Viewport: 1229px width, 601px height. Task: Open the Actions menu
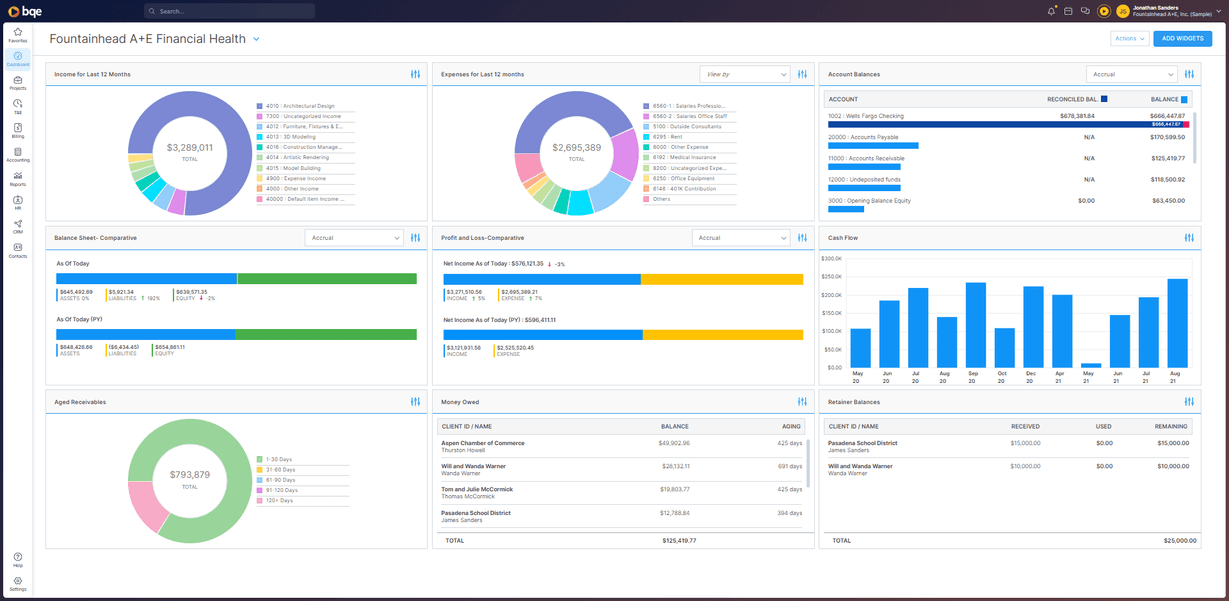pos(1128,38)
